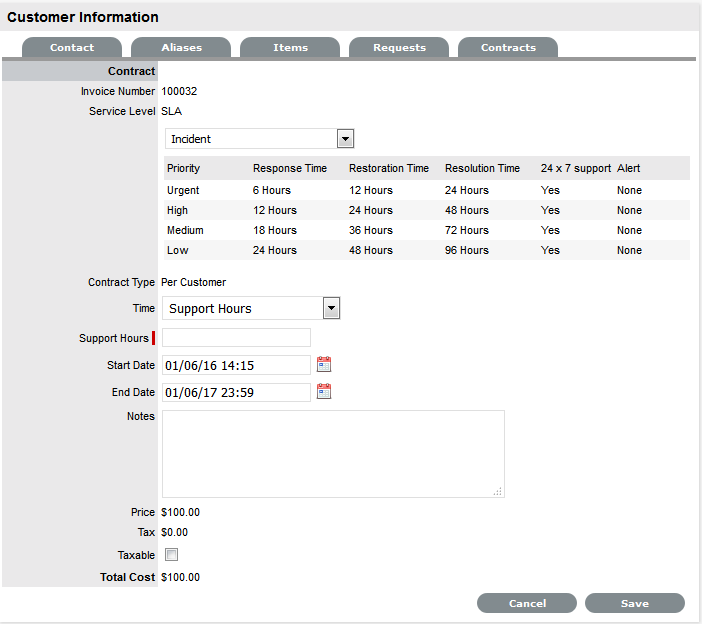The height and width of the screenshot is (624, 702).
Task: Enable the Taxable checkbox
Action: [171, 554]
